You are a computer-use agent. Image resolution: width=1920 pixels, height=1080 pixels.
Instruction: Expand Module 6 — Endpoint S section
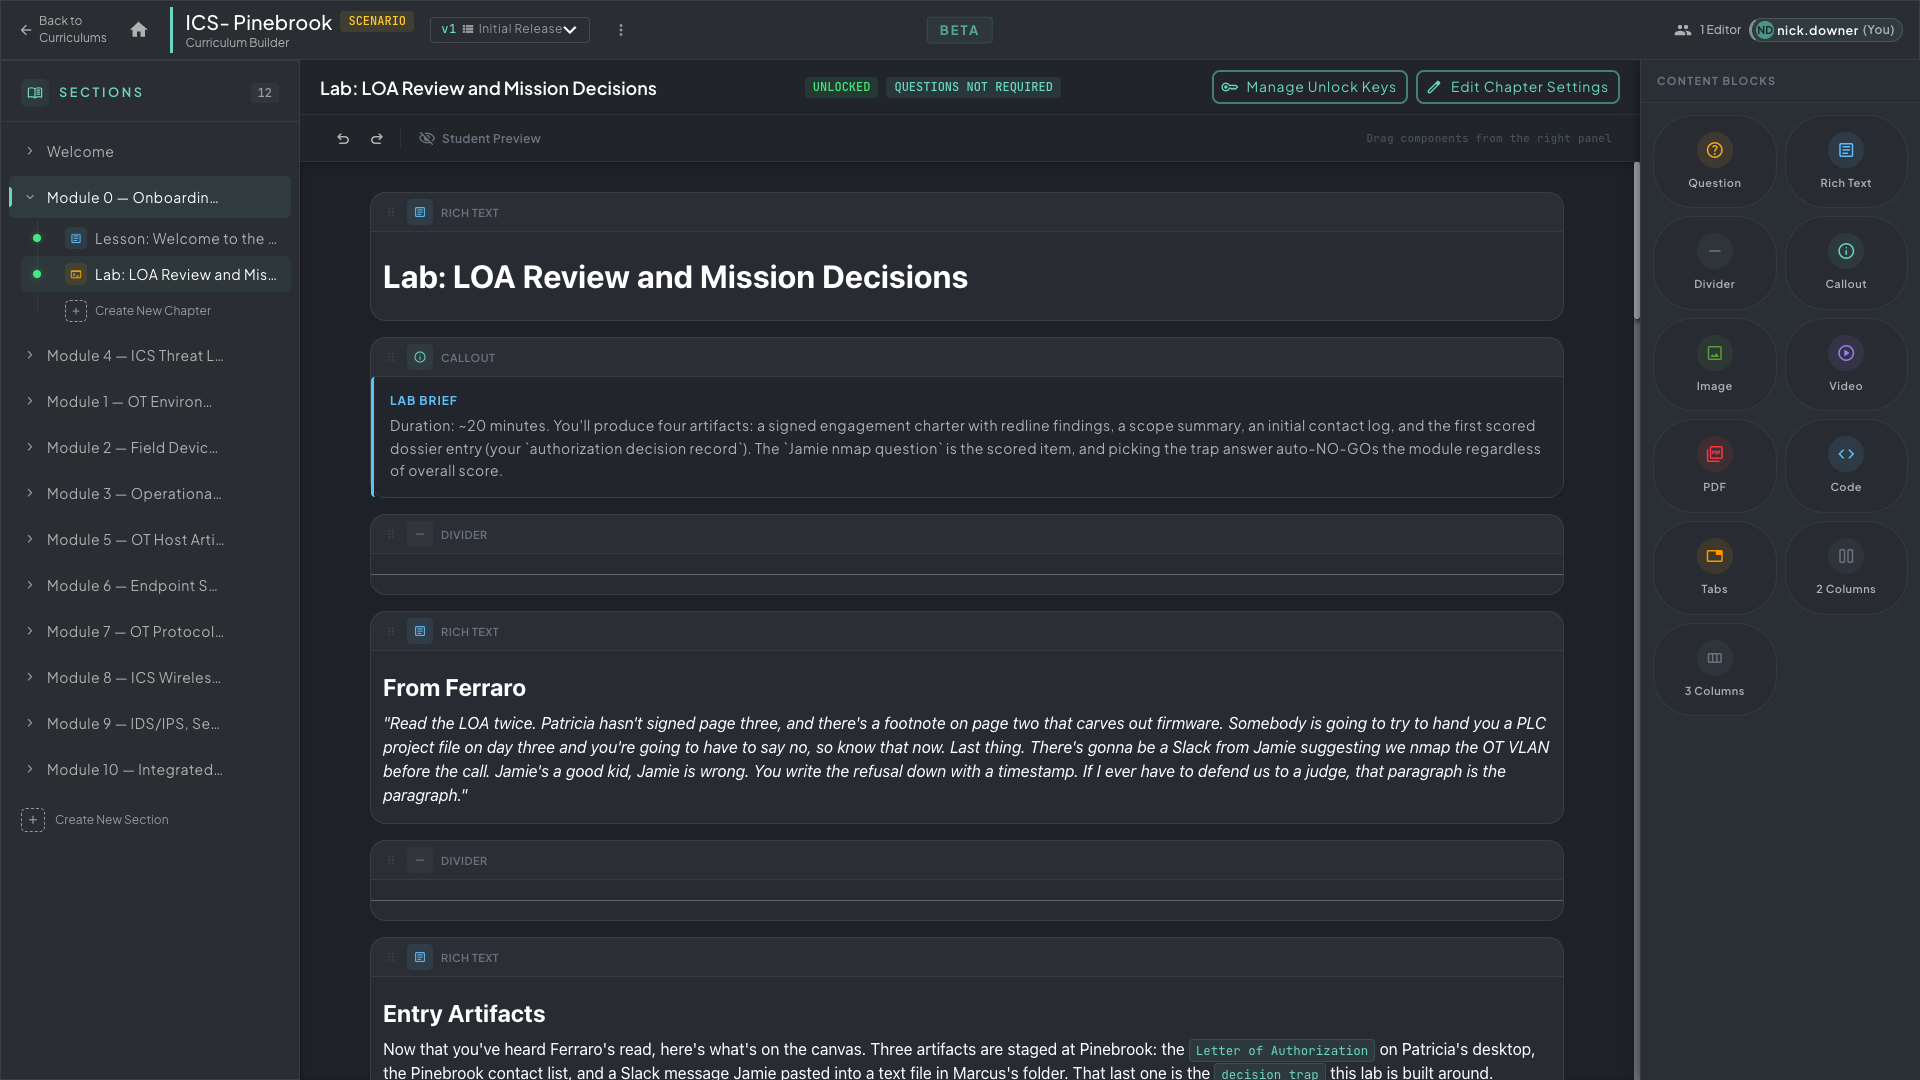[x=30, y=585]
